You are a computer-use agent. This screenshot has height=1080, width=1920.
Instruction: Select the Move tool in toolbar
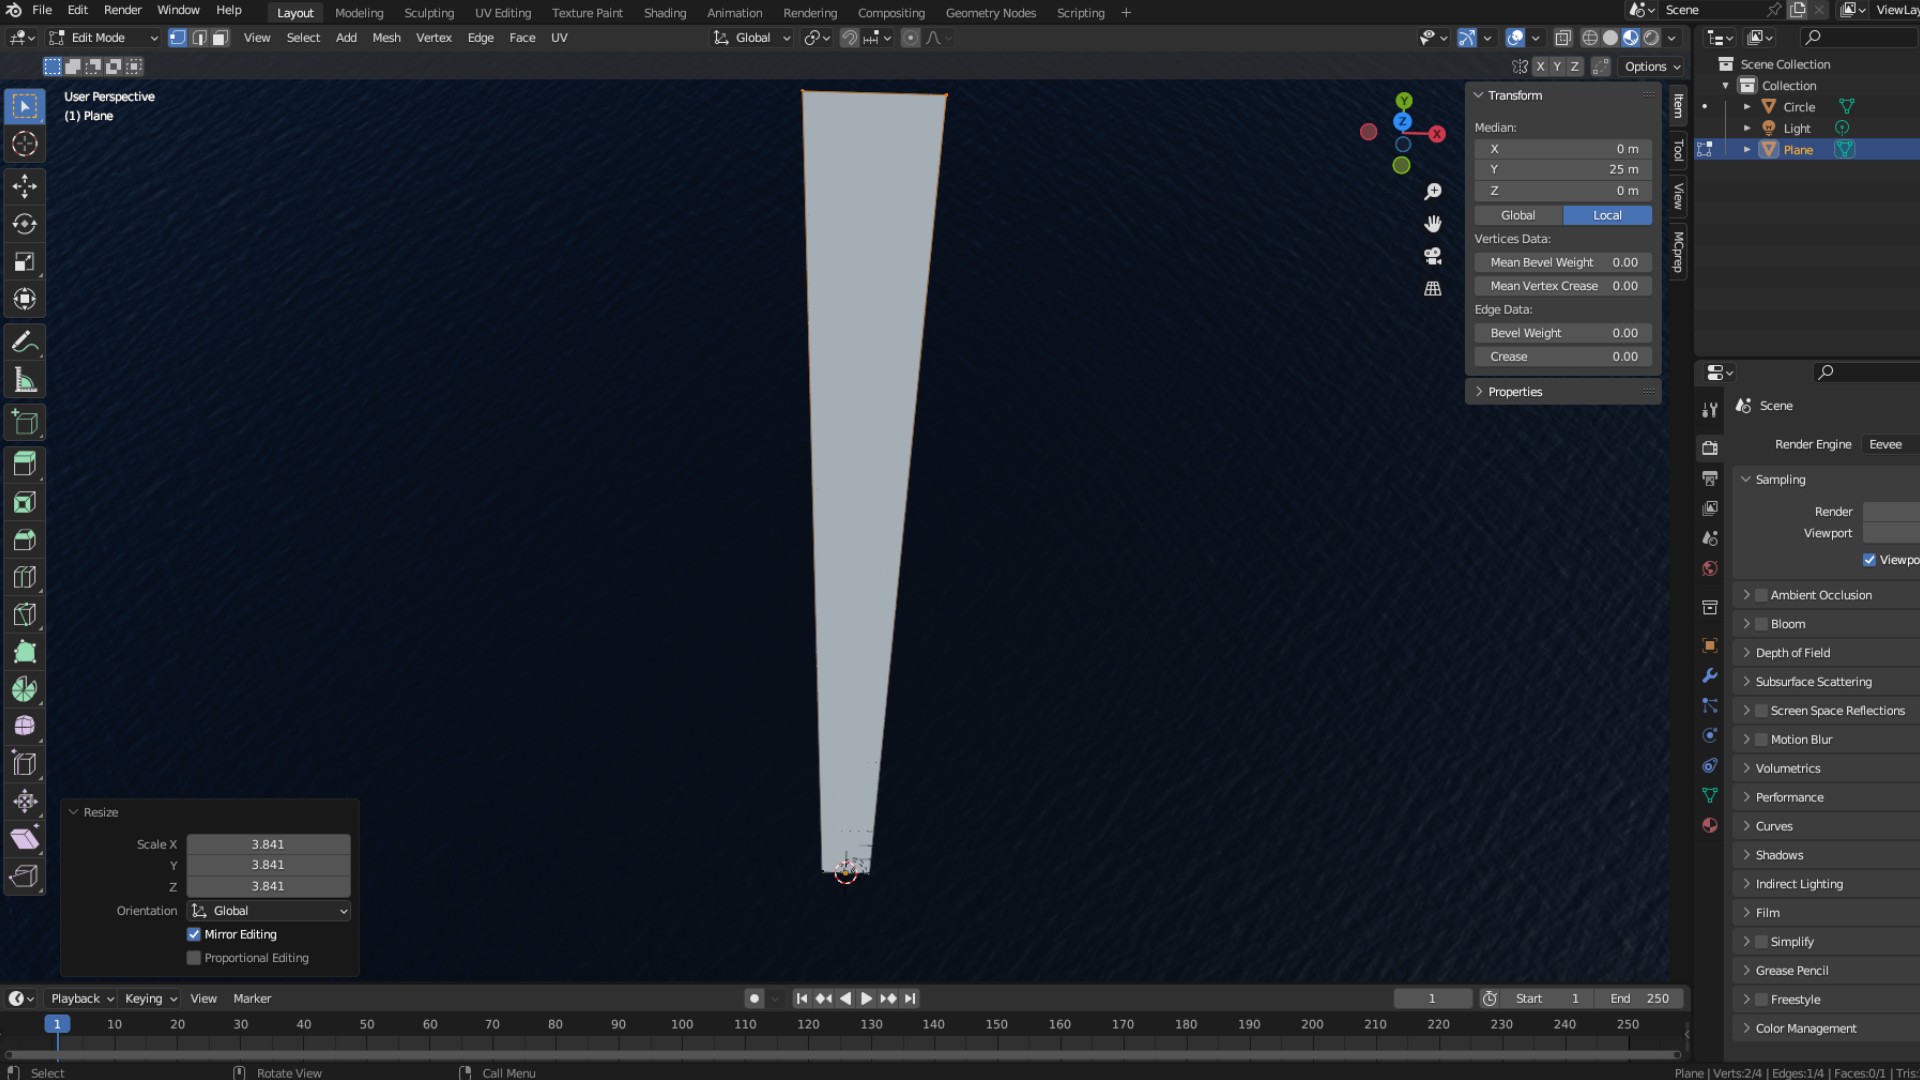pyautogui.click(x=25, y=186)
